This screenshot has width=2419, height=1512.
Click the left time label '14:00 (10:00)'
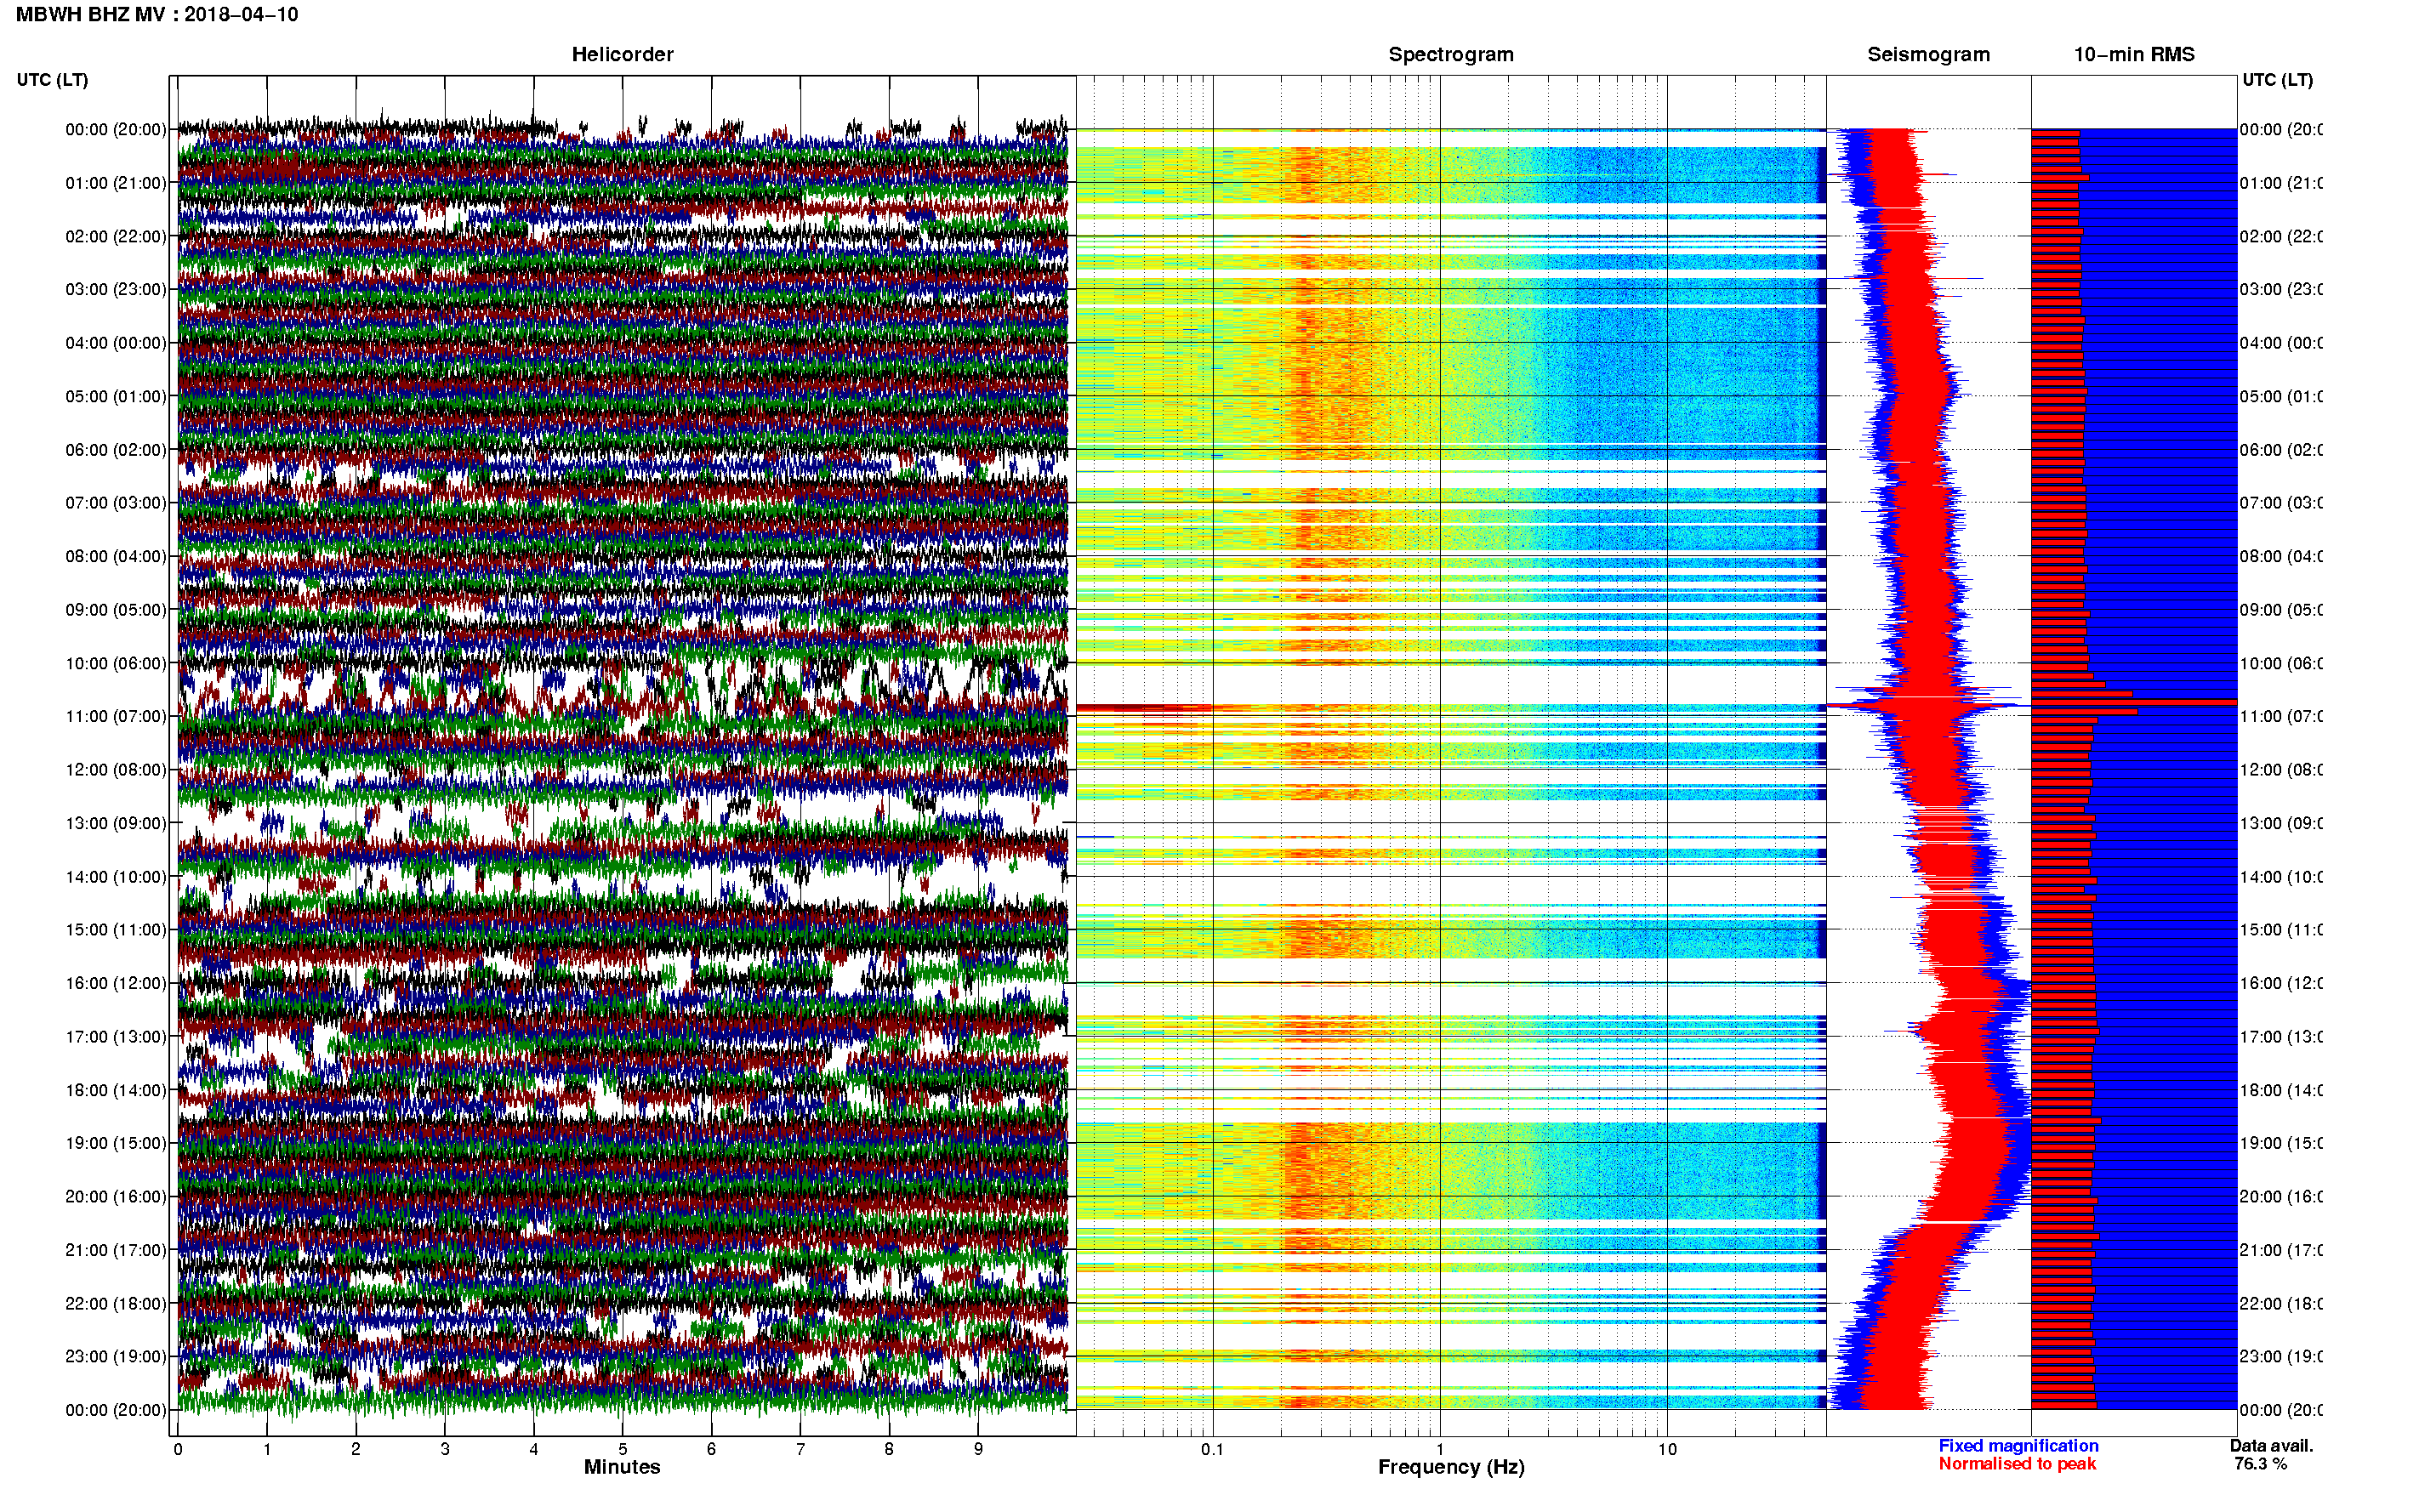(x=116, y=877)
